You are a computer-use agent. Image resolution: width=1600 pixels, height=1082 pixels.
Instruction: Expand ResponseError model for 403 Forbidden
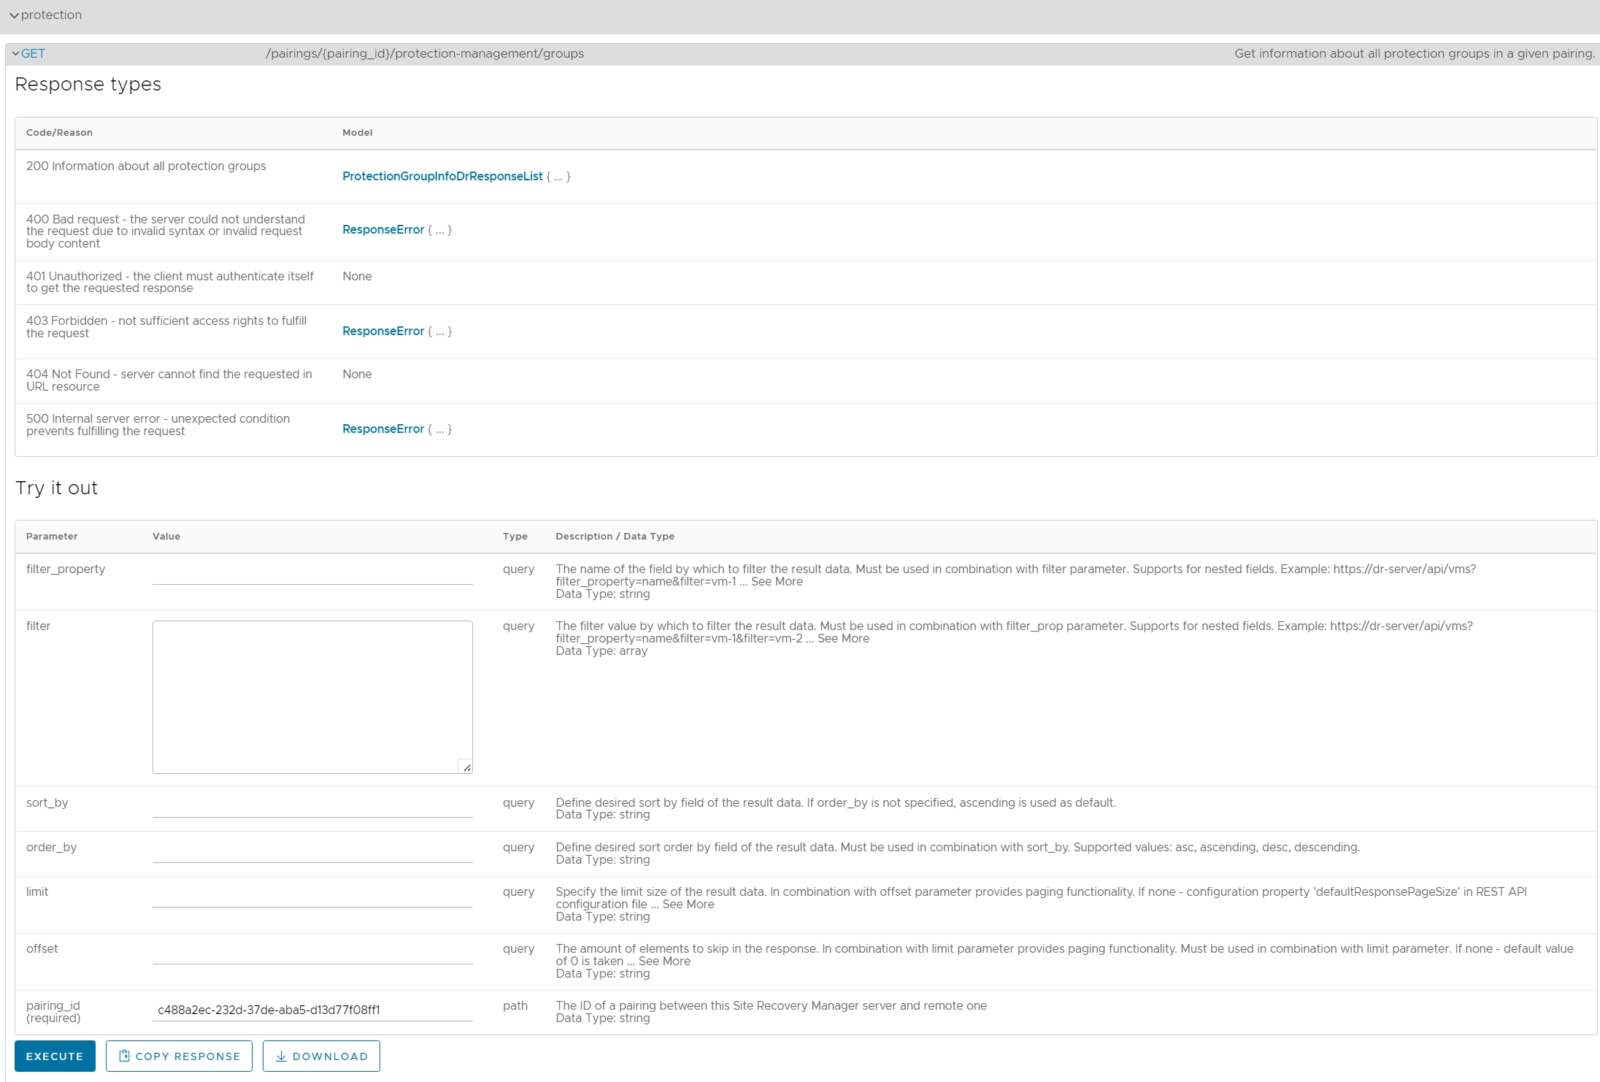click(383, 331)
